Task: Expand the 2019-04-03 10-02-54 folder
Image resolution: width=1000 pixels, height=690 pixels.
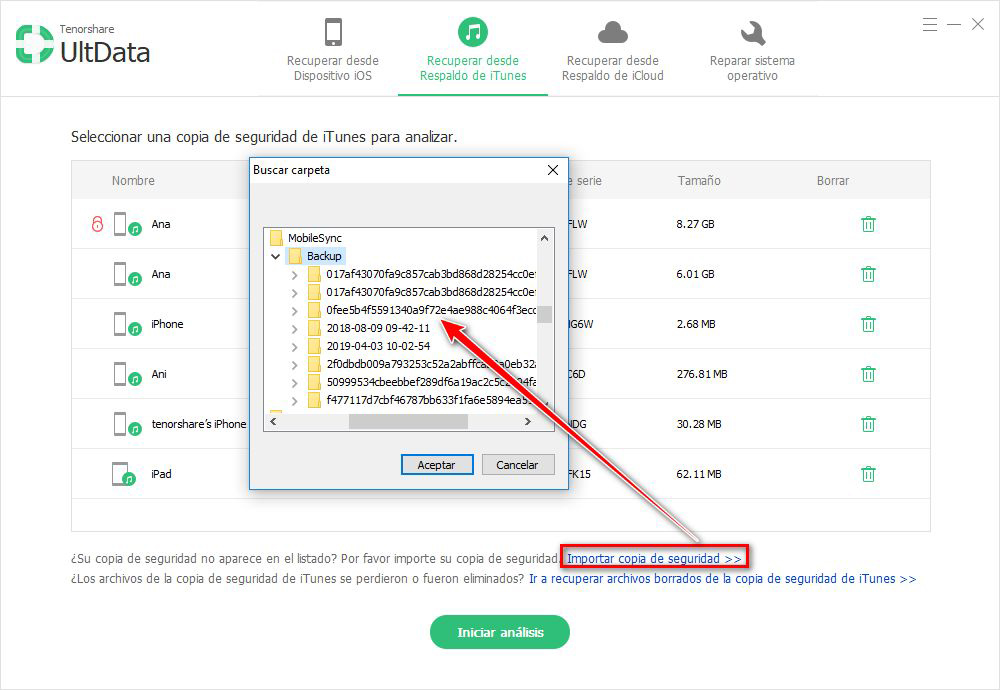Action: [294, 347]
